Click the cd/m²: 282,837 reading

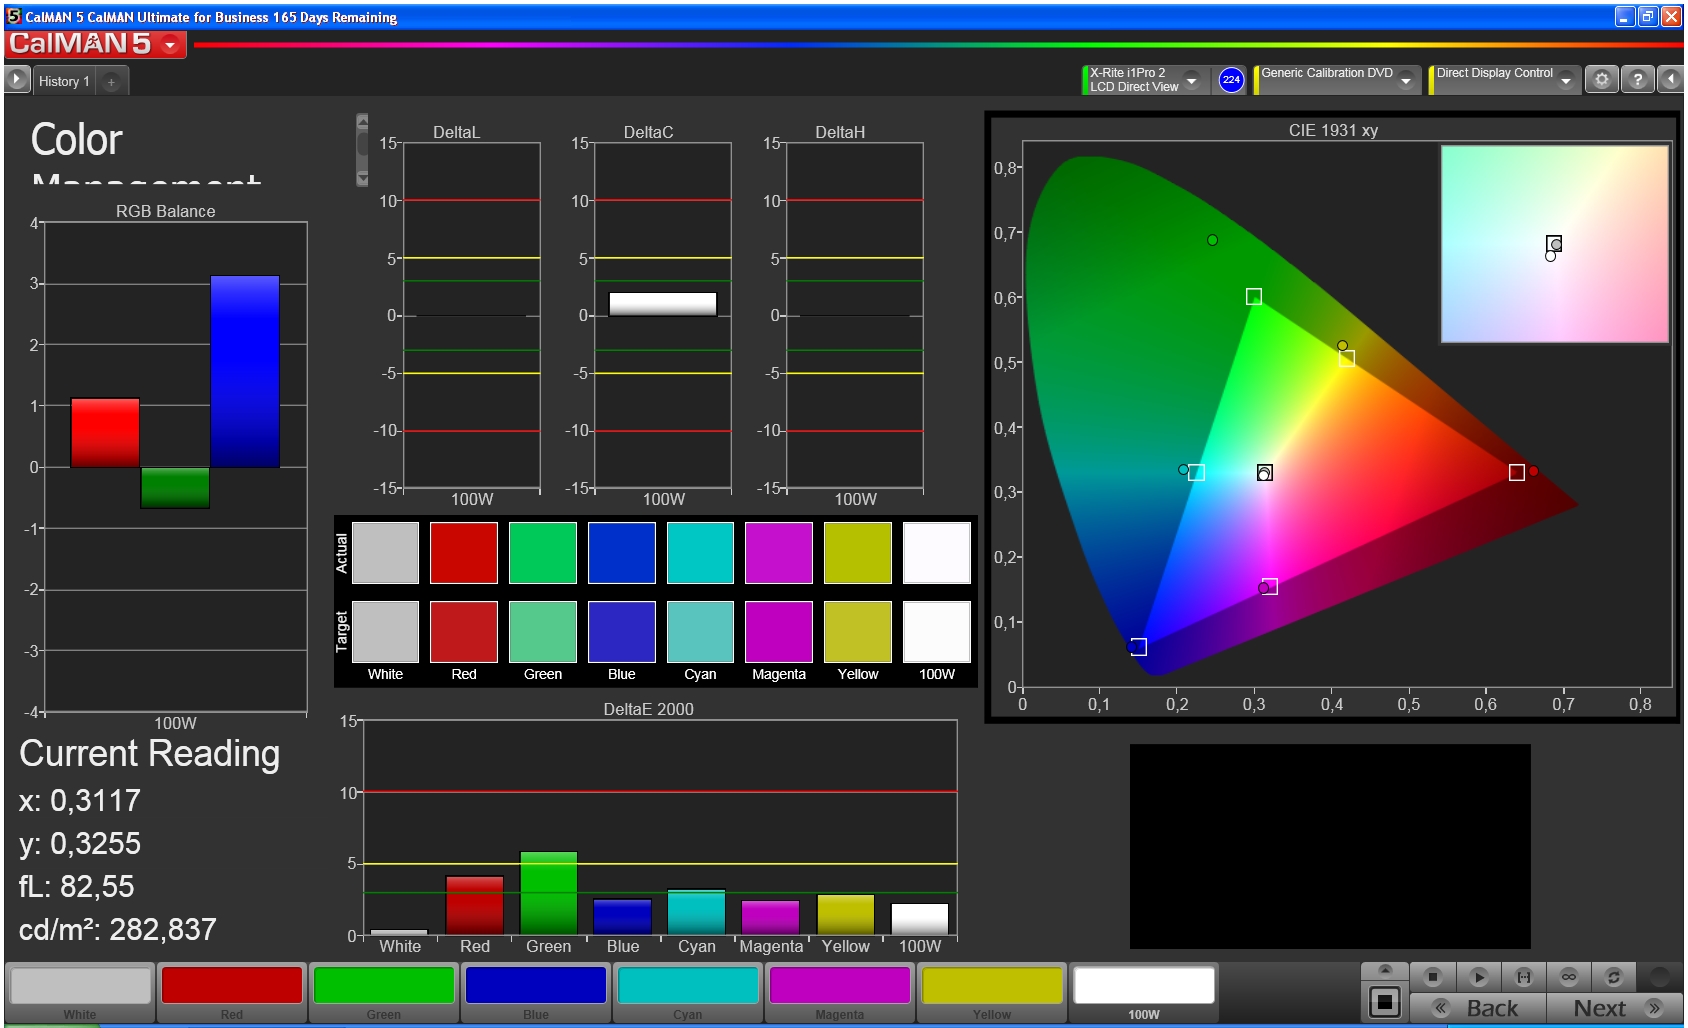[x=118, y=929]
